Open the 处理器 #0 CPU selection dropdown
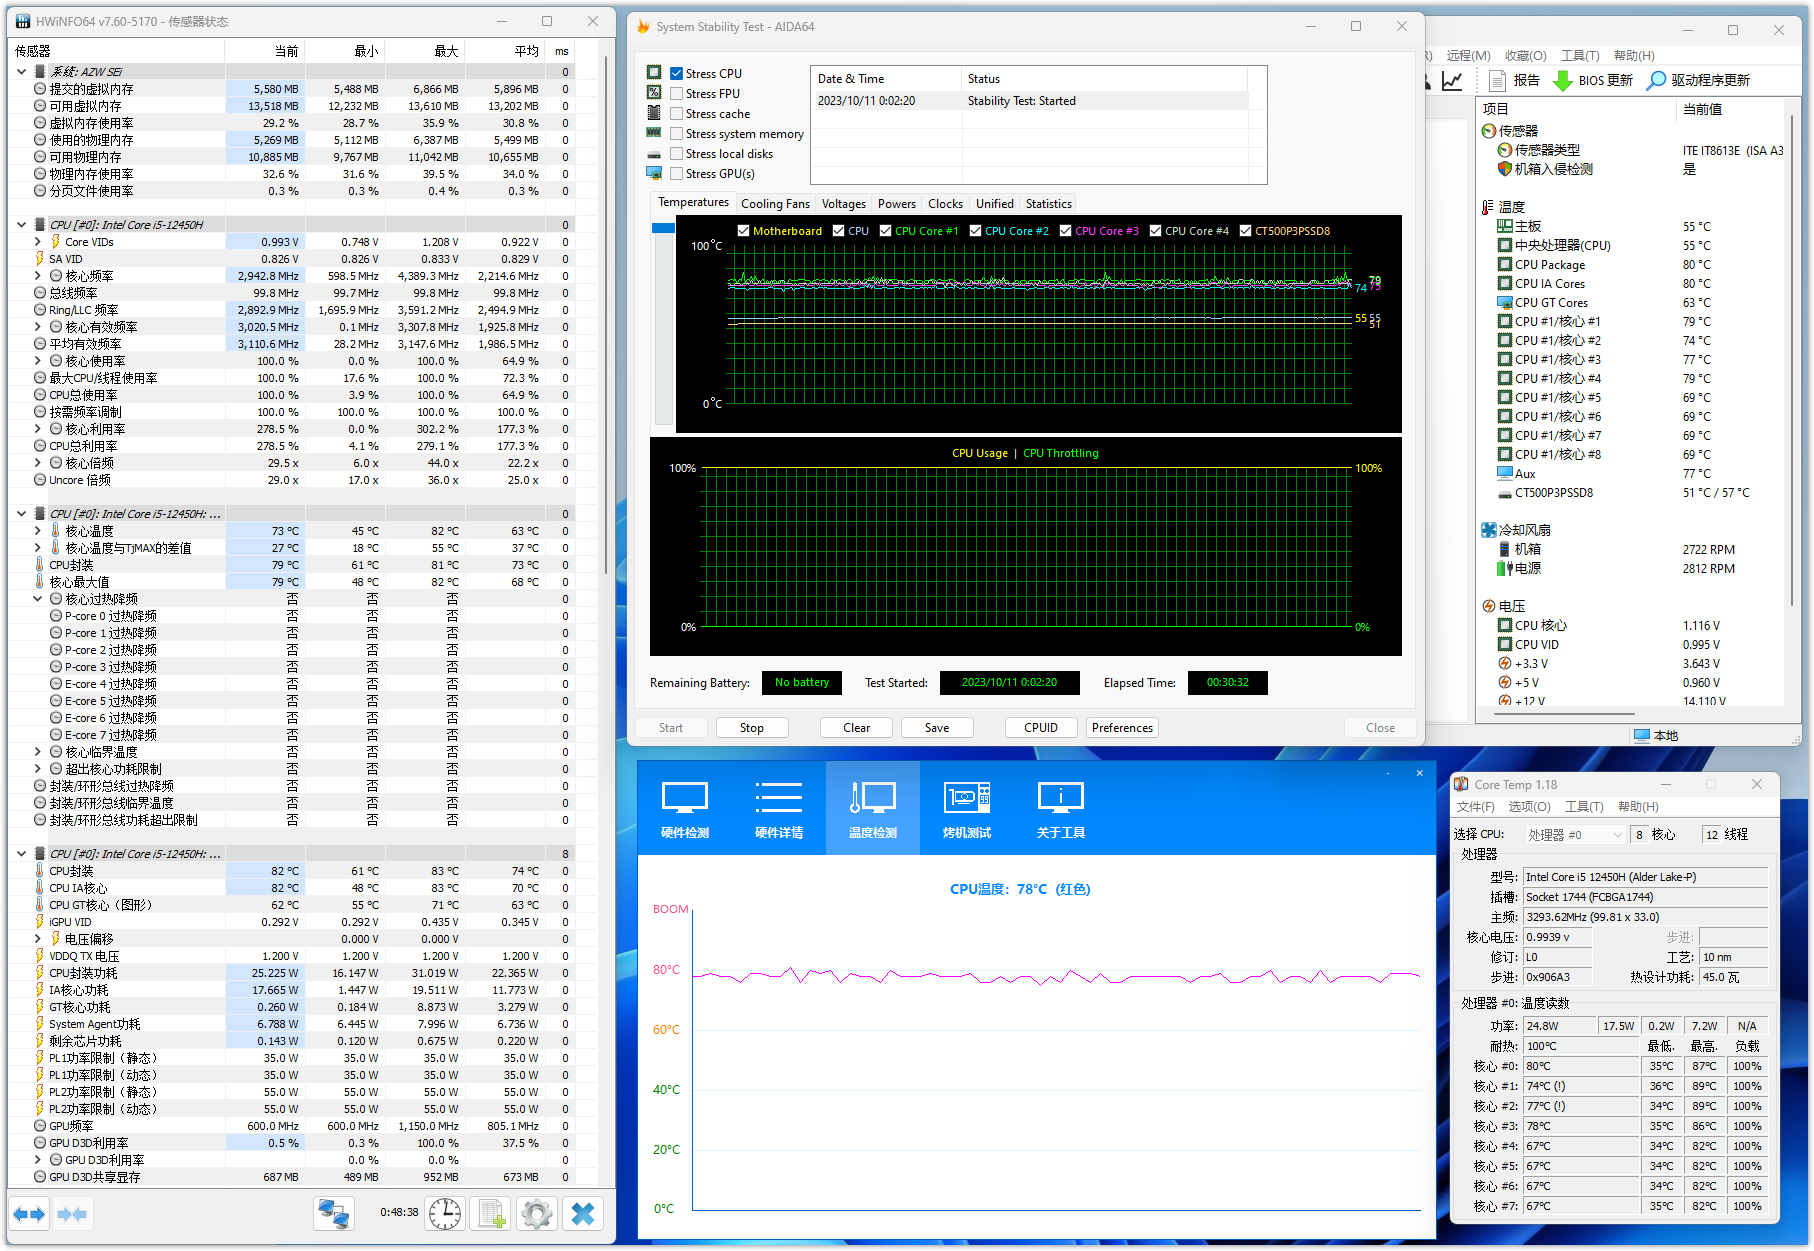 coord(1575,835)
